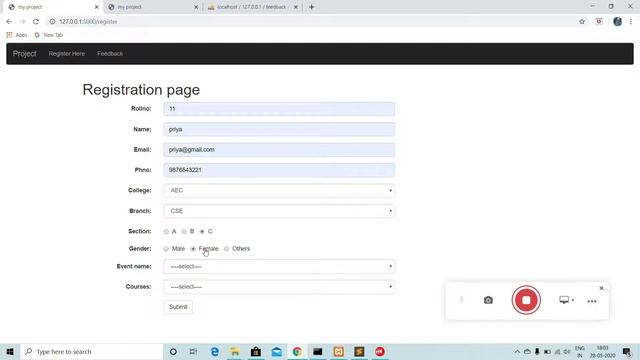The image size is (640, 360).
Task: Switch to first 'my project' tab
Action: pos(52,7)
